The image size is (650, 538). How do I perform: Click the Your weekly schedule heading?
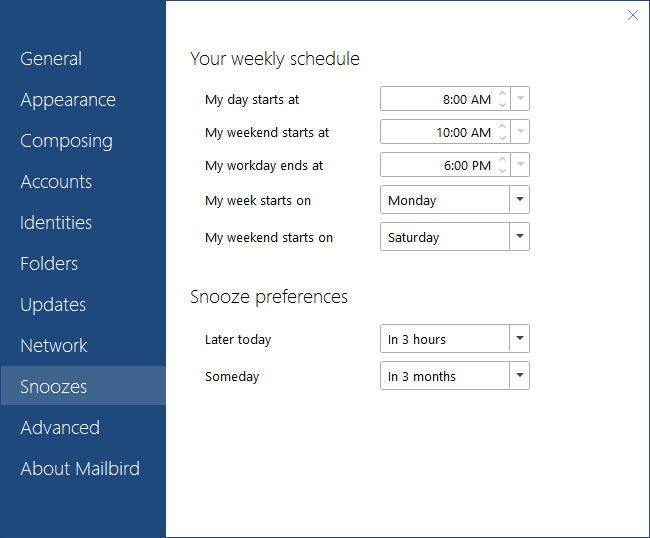[275, 59]
